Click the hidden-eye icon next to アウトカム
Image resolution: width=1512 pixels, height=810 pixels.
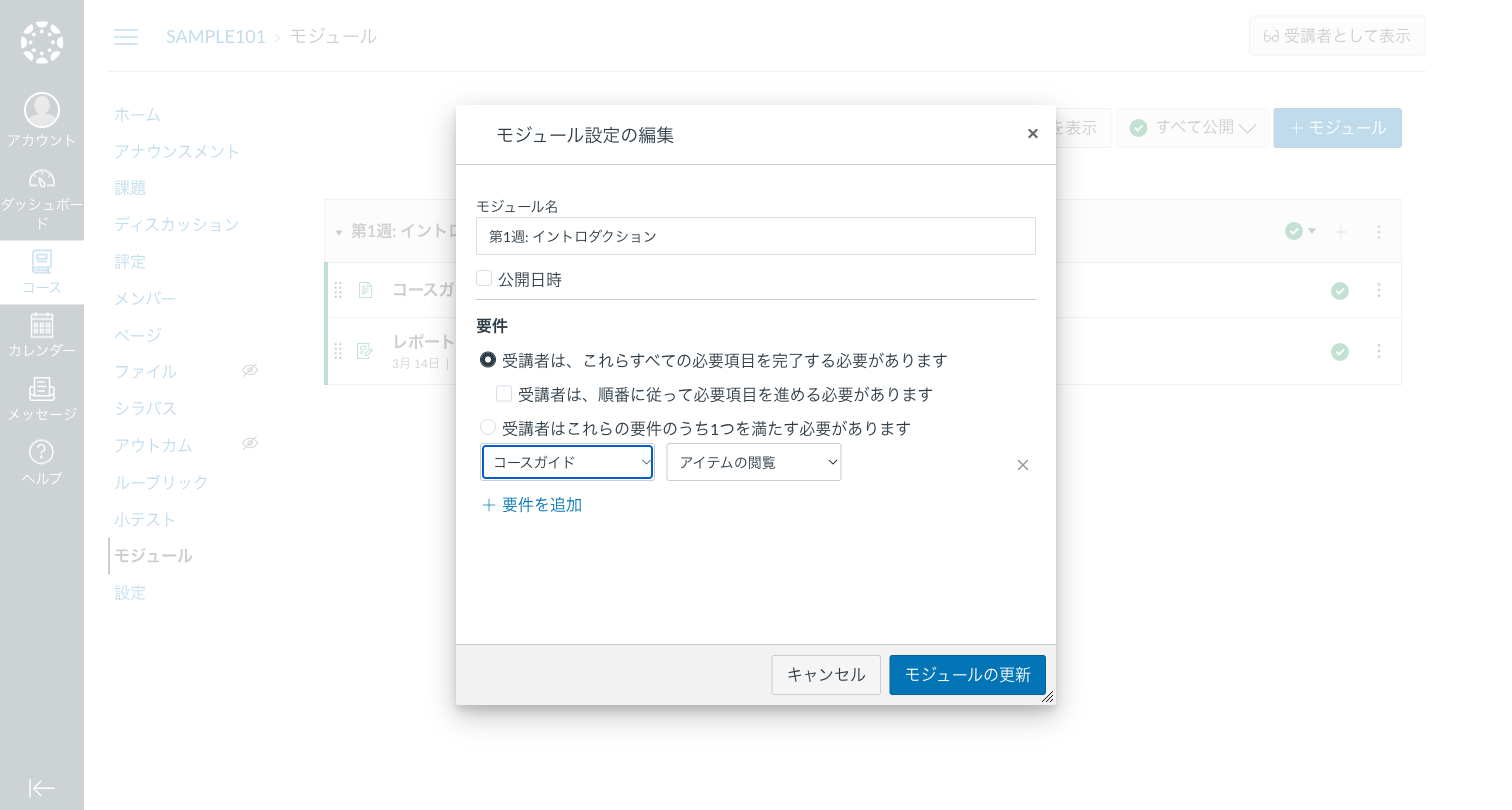(x=250, y=442)
